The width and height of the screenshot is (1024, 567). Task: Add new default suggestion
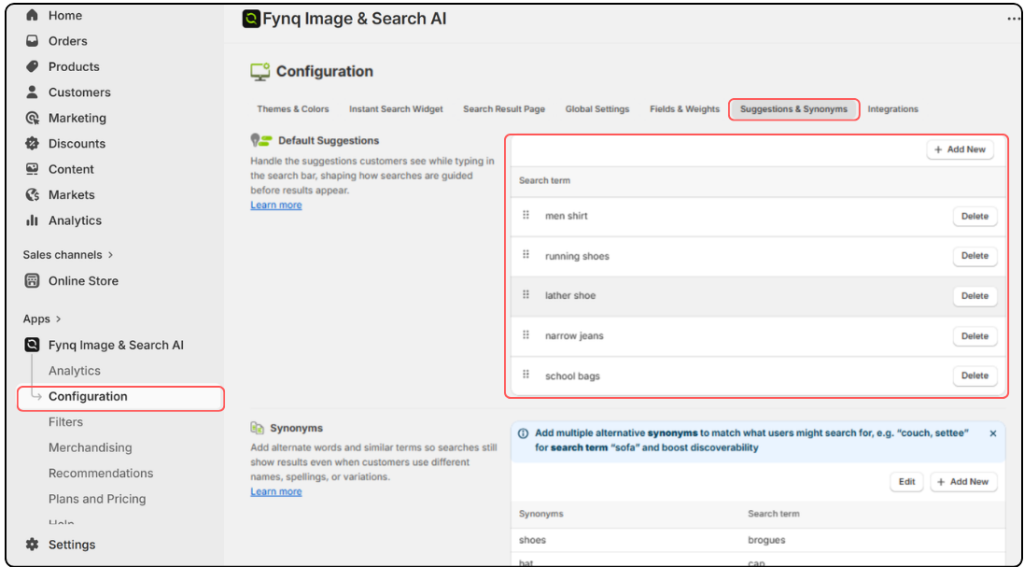coord(960,150)
